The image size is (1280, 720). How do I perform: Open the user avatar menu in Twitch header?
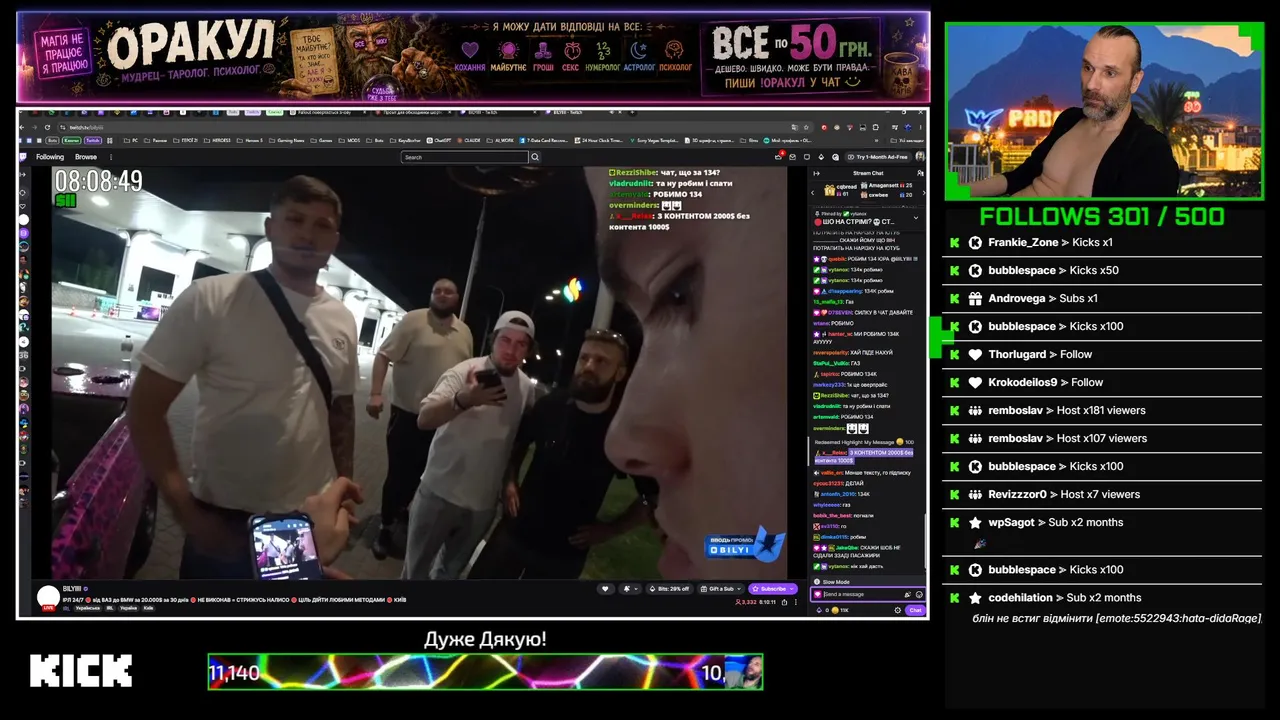920,157
